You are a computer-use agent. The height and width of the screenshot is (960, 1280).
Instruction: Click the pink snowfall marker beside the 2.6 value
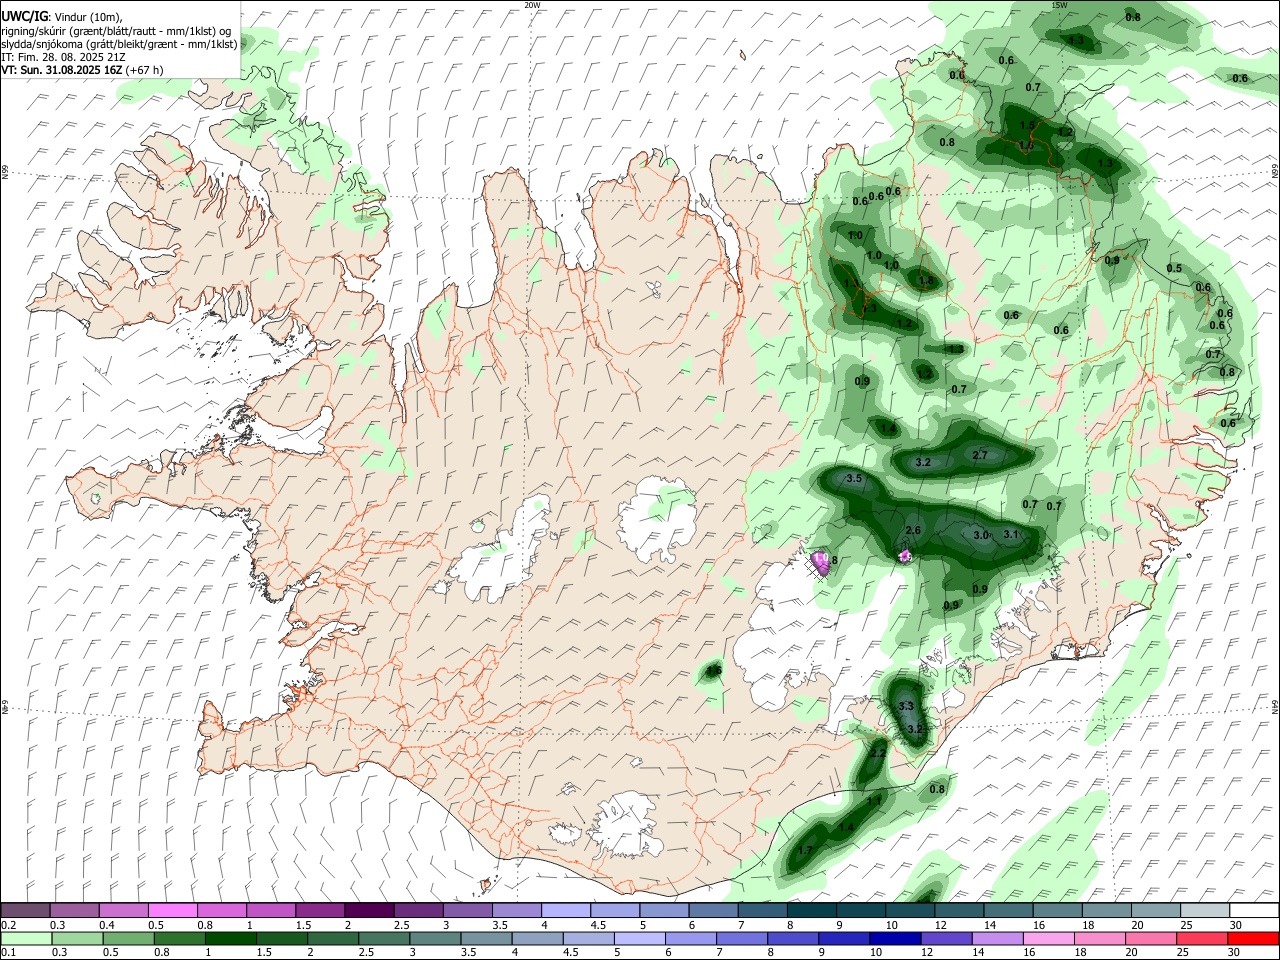tap(905, 556)
